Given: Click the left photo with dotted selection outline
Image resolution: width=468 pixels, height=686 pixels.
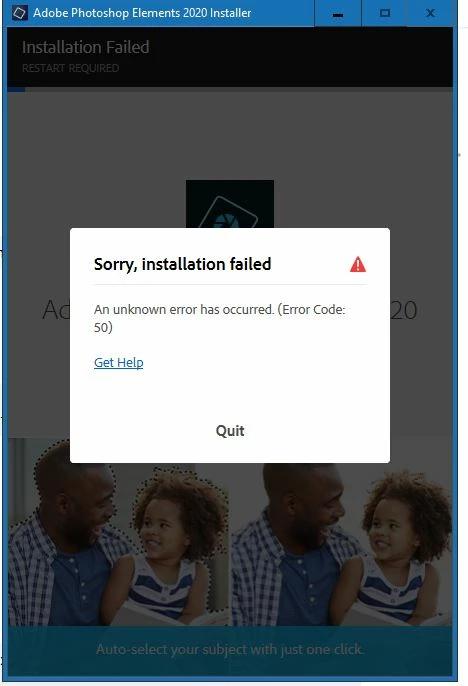Looking at the screenshot, I should tap(118, 532).
